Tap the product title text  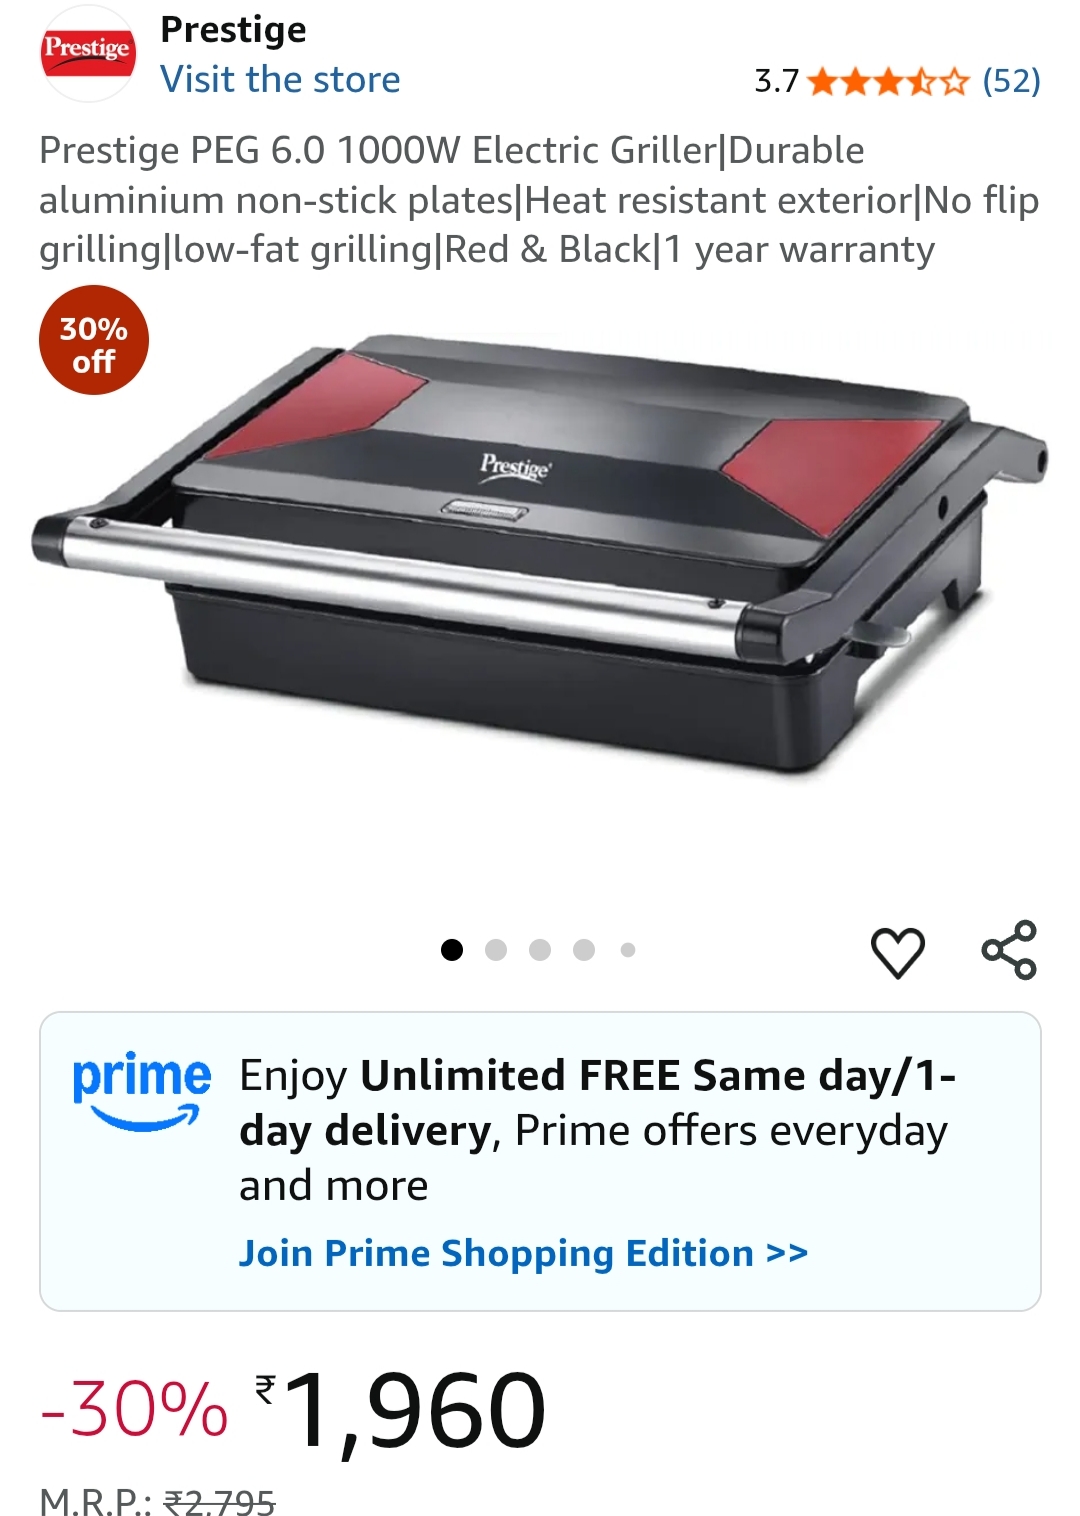pyautogui.click(x=539, y=200)
